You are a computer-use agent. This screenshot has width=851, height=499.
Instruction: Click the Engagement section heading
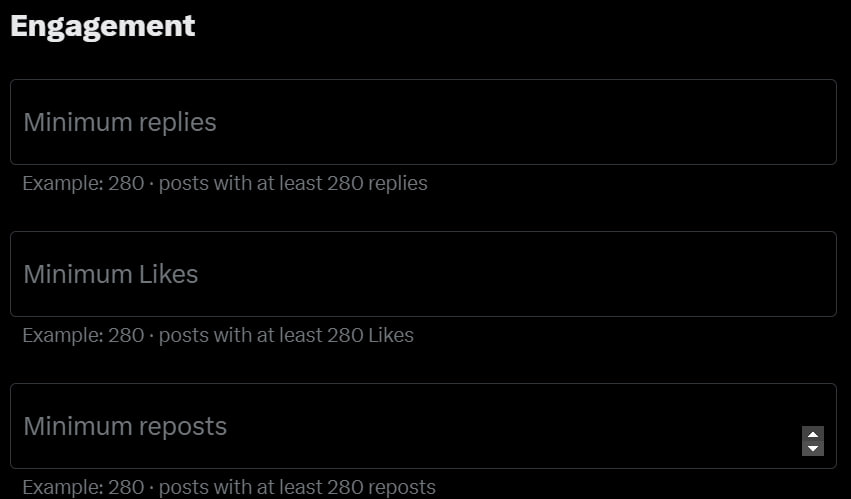pyautogui.click(x=103, y=26)
